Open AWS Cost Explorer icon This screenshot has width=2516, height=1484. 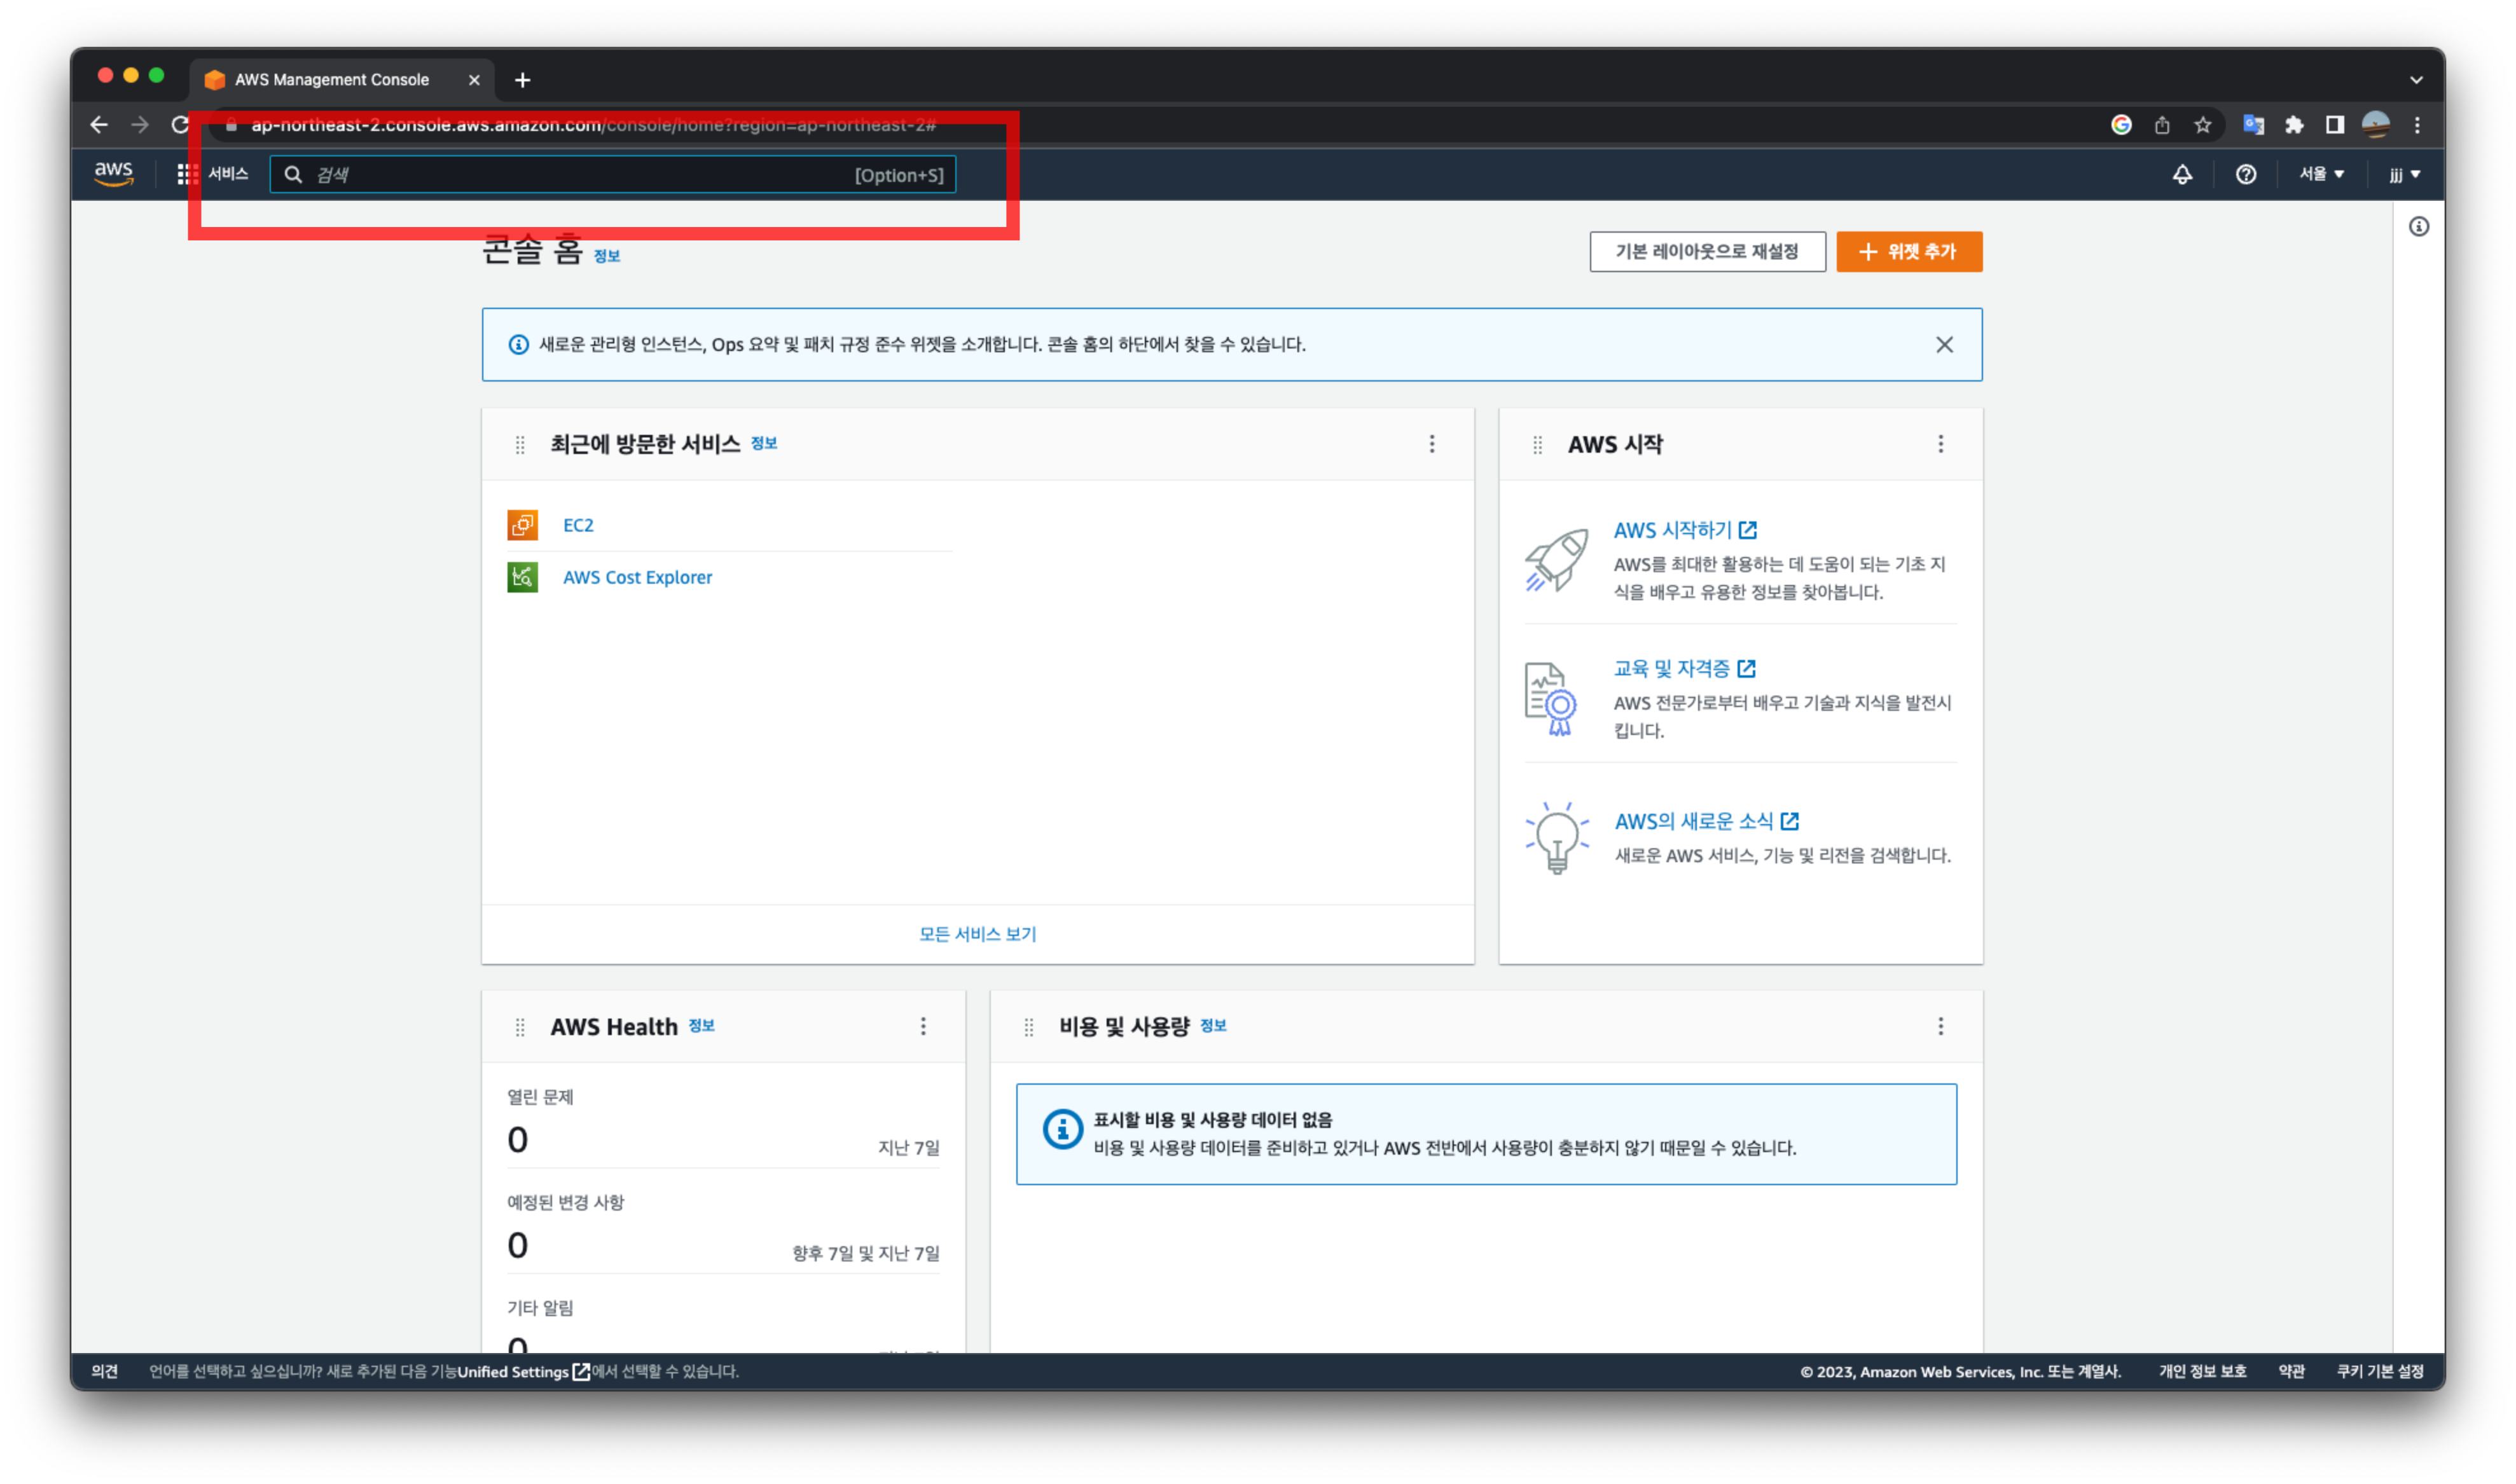(x=522, y=577)
